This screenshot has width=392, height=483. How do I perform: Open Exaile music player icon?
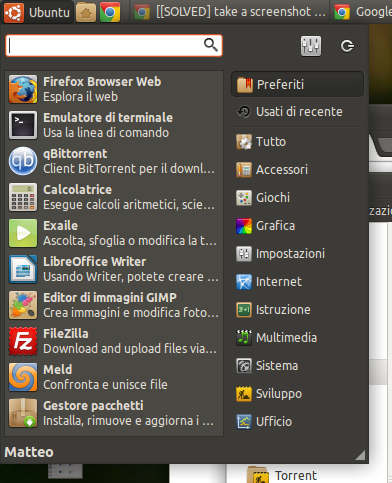(23, 233)
